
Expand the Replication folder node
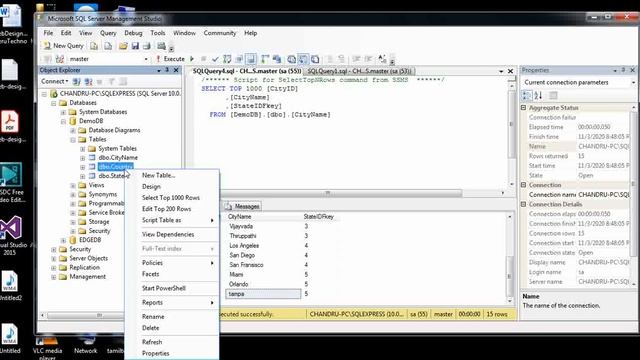[x=53, y=268]
